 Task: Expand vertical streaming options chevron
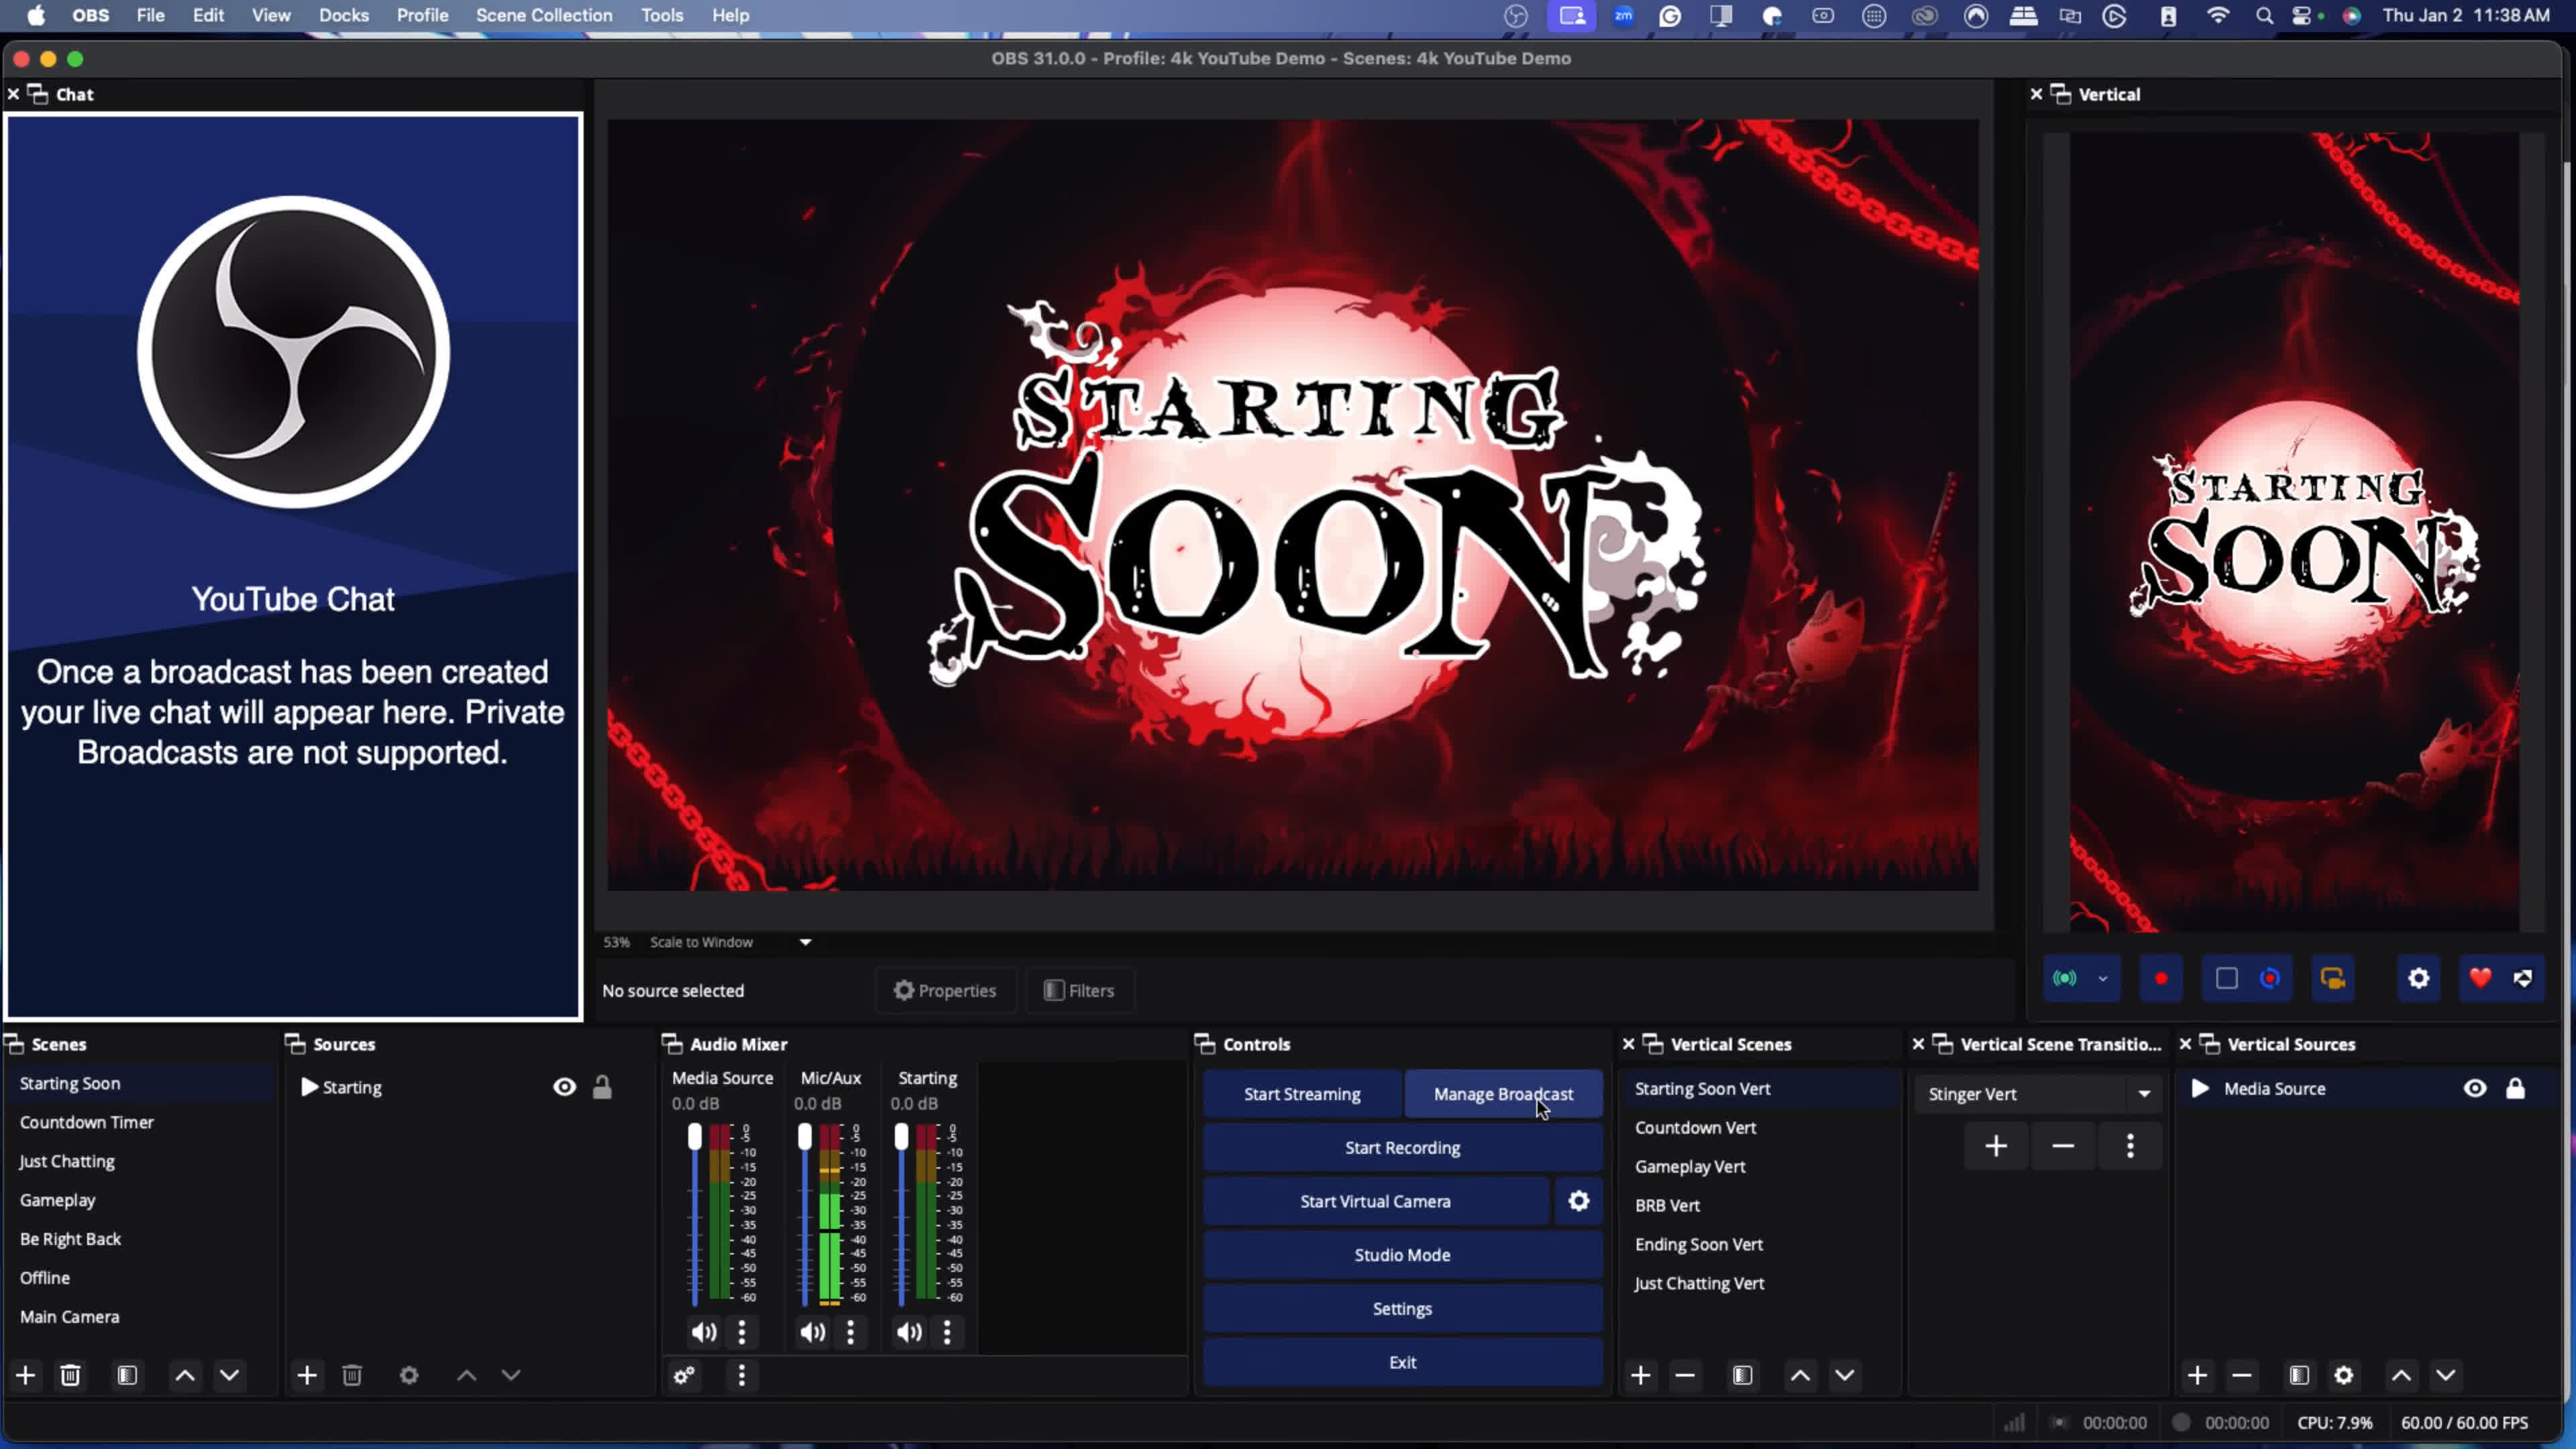point(2103,978)
